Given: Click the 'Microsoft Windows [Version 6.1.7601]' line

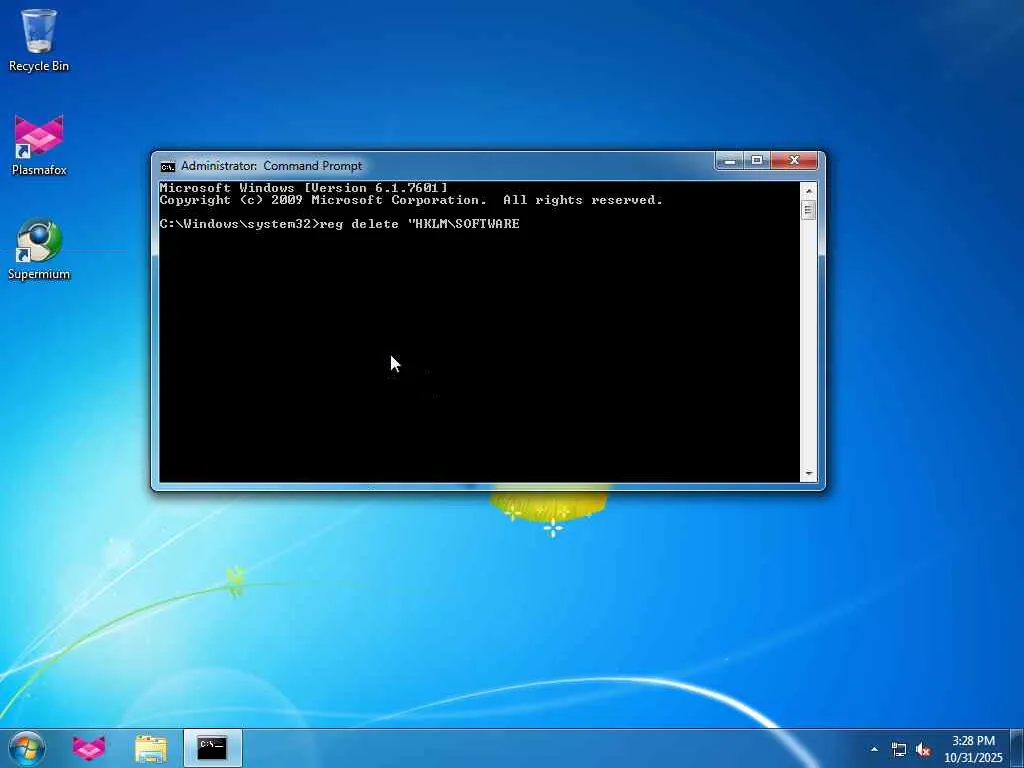Looking at the screenshot, I should (304, 188).
